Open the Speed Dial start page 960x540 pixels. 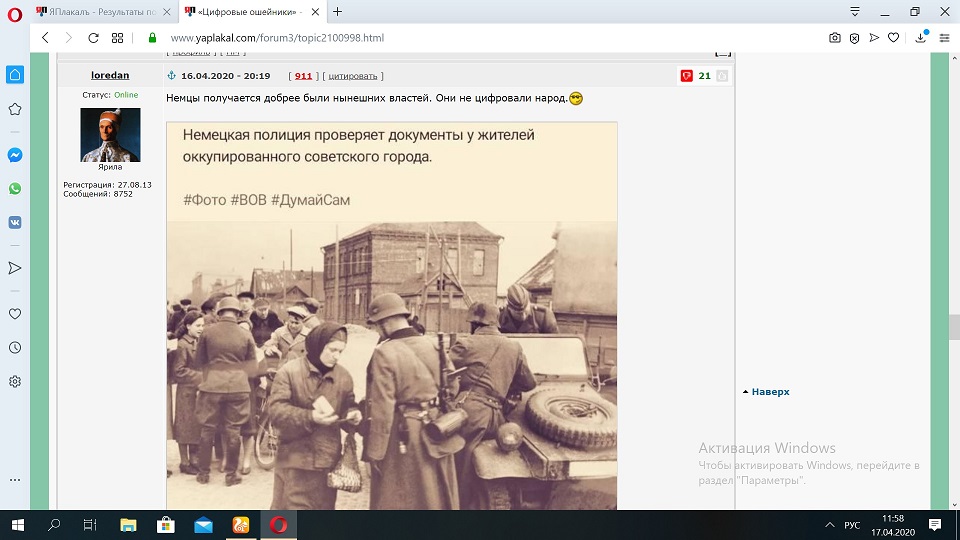(x=118, y=38)
